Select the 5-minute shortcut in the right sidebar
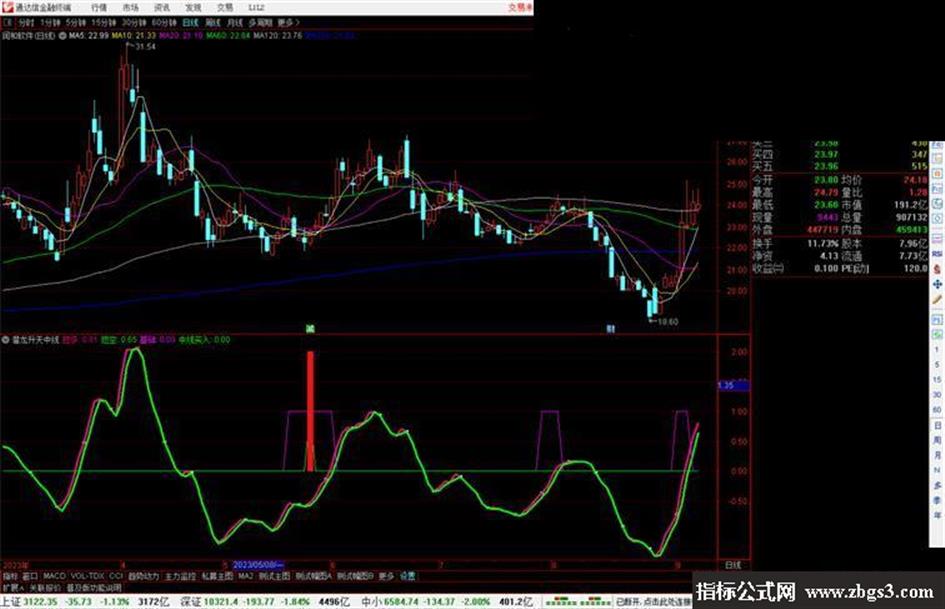Viewport: 945px width, 609px height. point(937,365)
